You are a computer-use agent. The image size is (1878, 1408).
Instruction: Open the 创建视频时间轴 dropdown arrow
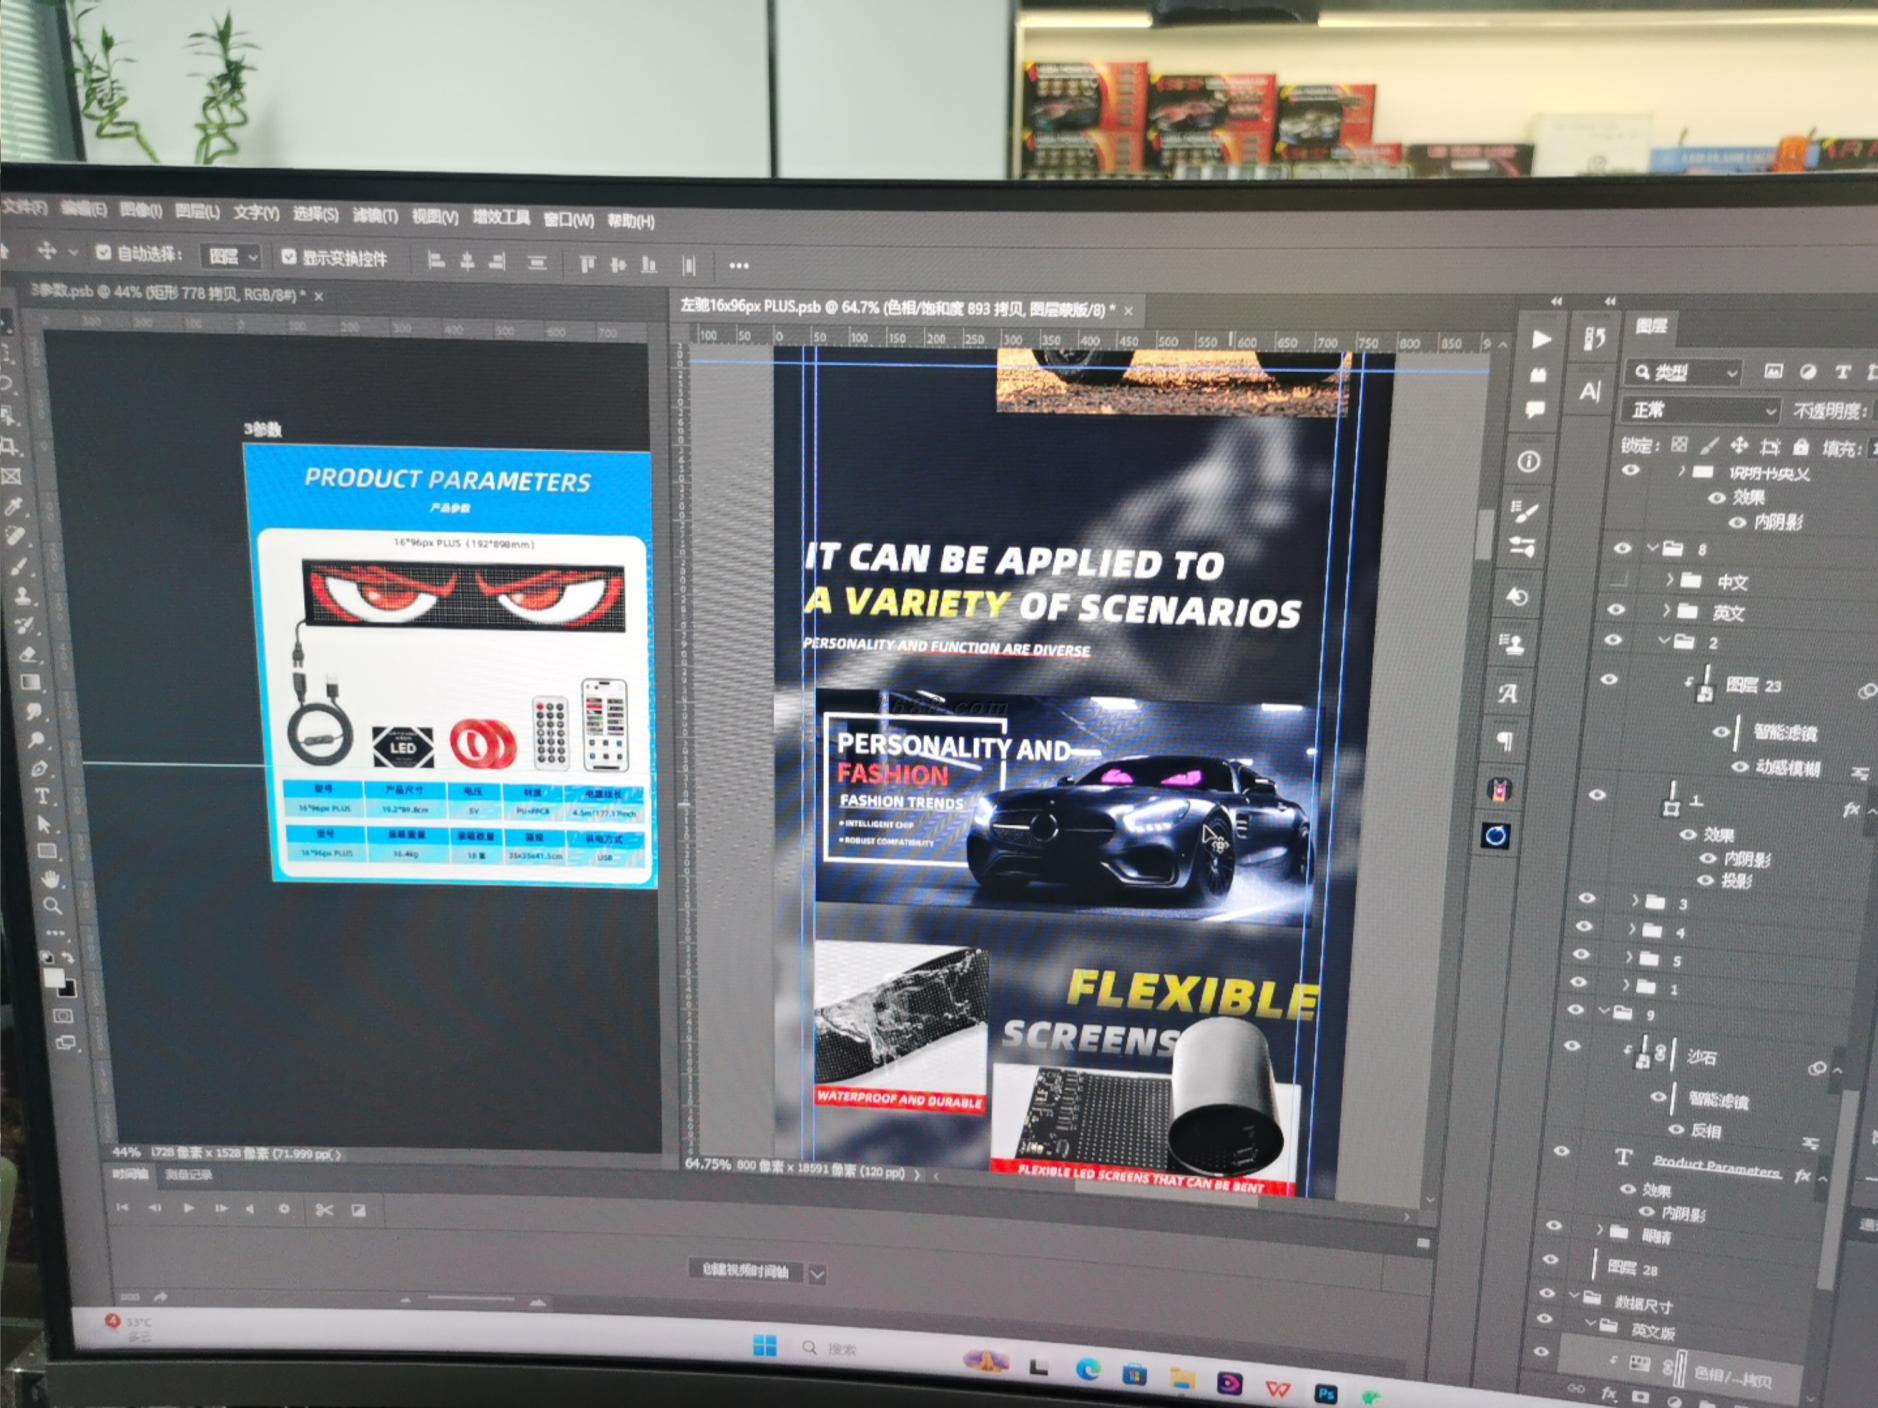[817, 1274]
